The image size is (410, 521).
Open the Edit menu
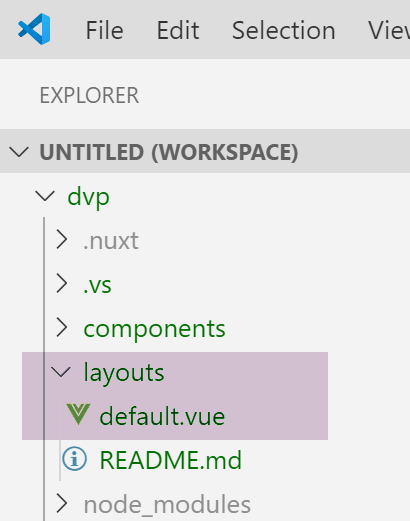click(x=178, y=30)
